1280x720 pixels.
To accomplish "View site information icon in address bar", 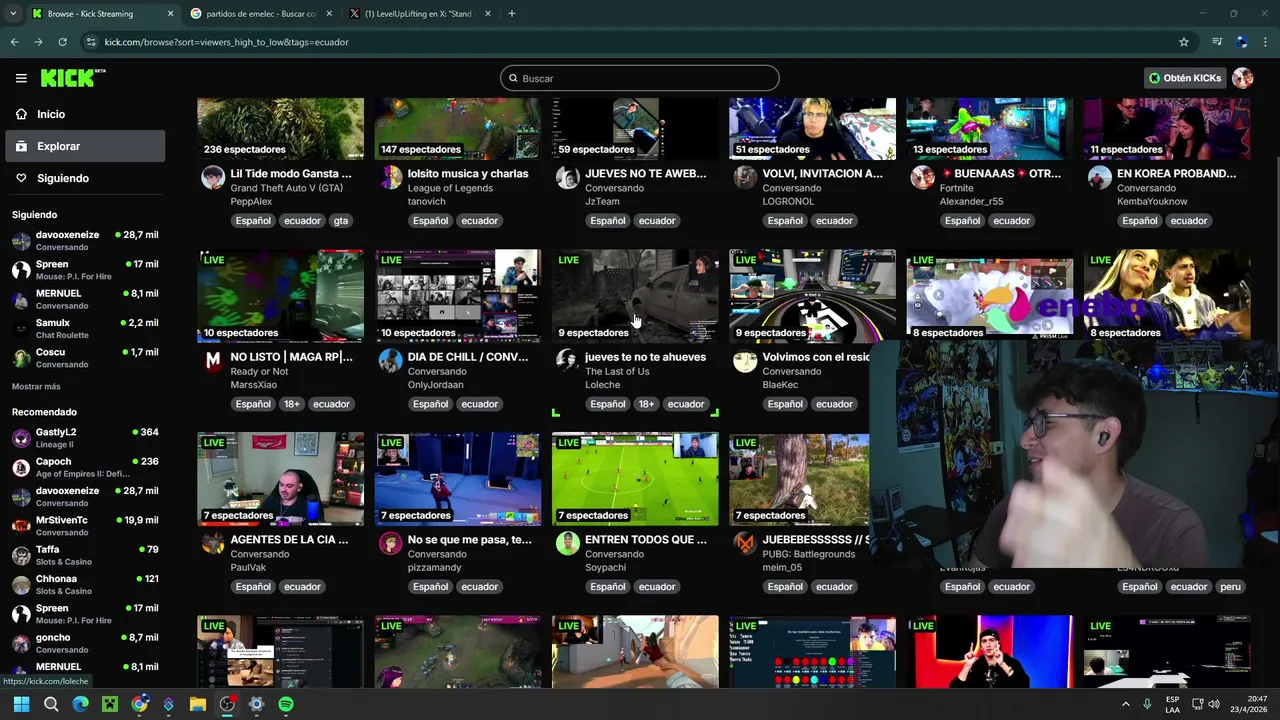I will click(91, 42).
